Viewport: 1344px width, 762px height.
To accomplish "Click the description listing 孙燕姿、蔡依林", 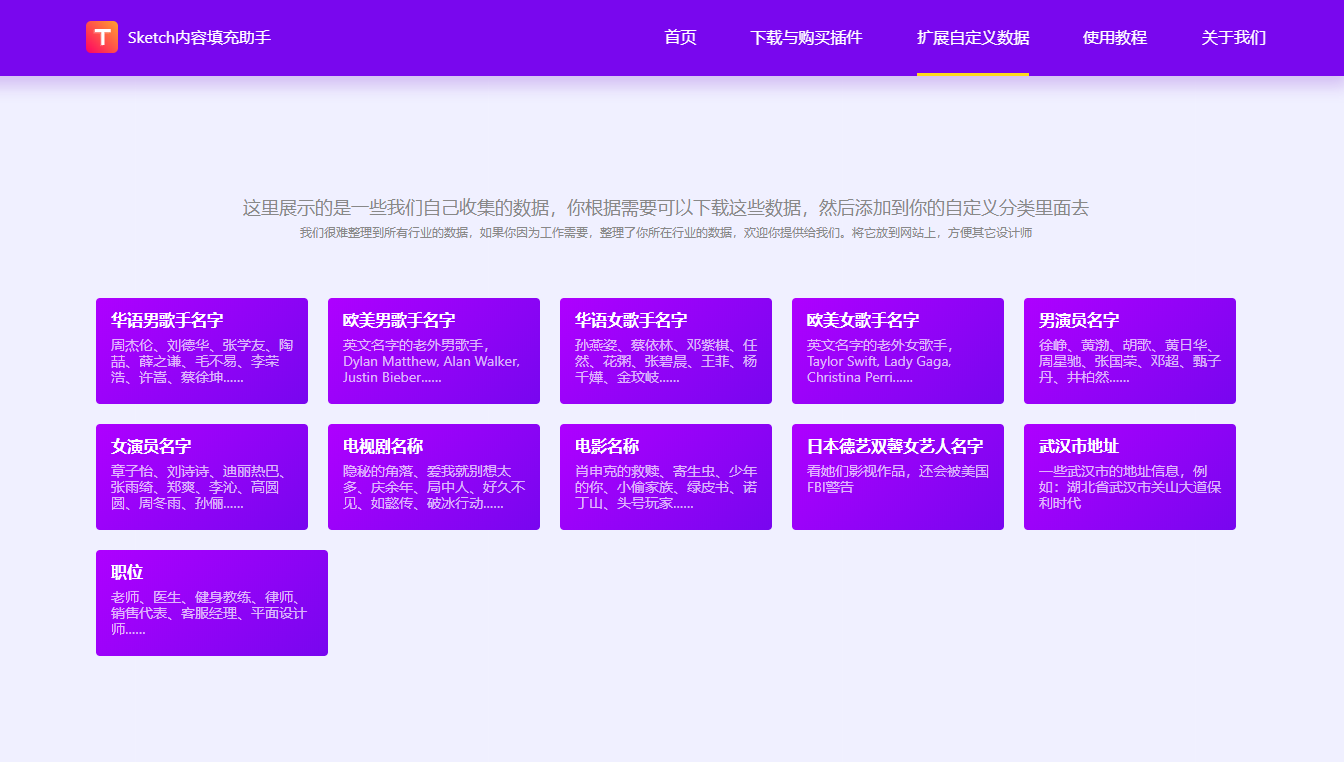I will (666, 361).
